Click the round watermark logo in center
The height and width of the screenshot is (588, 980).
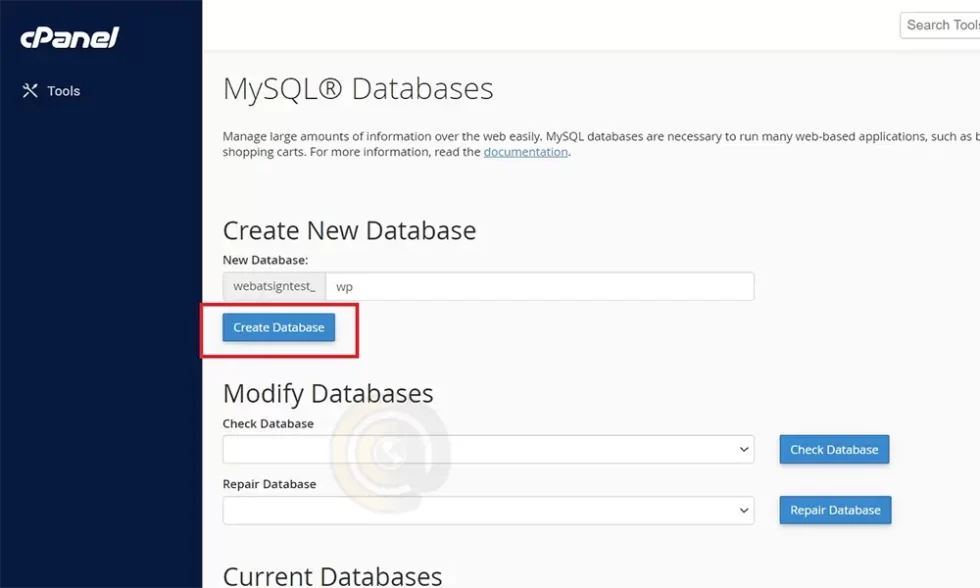(390, 452)
